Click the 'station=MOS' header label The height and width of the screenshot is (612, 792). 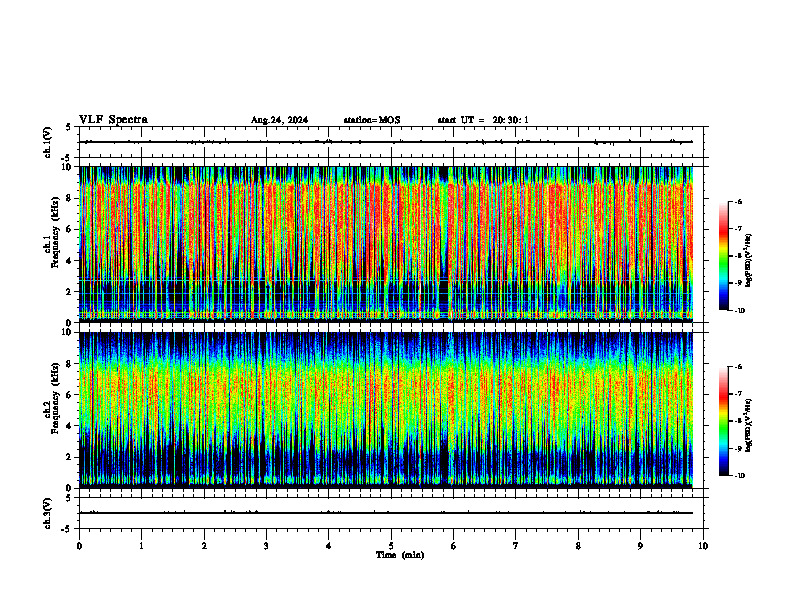(x=372, y=120)
